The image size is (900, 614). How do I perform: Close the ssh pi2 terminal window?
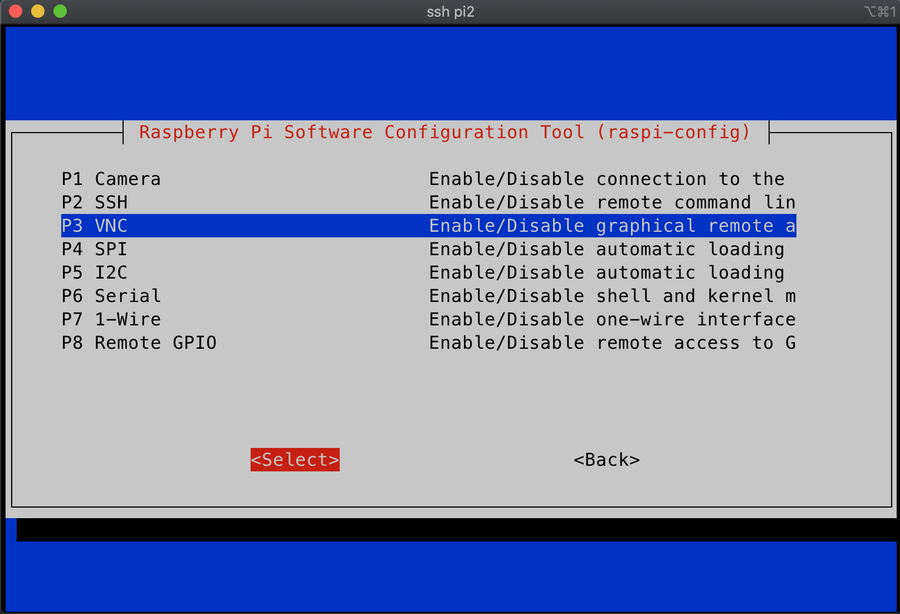tap(15, 11)
